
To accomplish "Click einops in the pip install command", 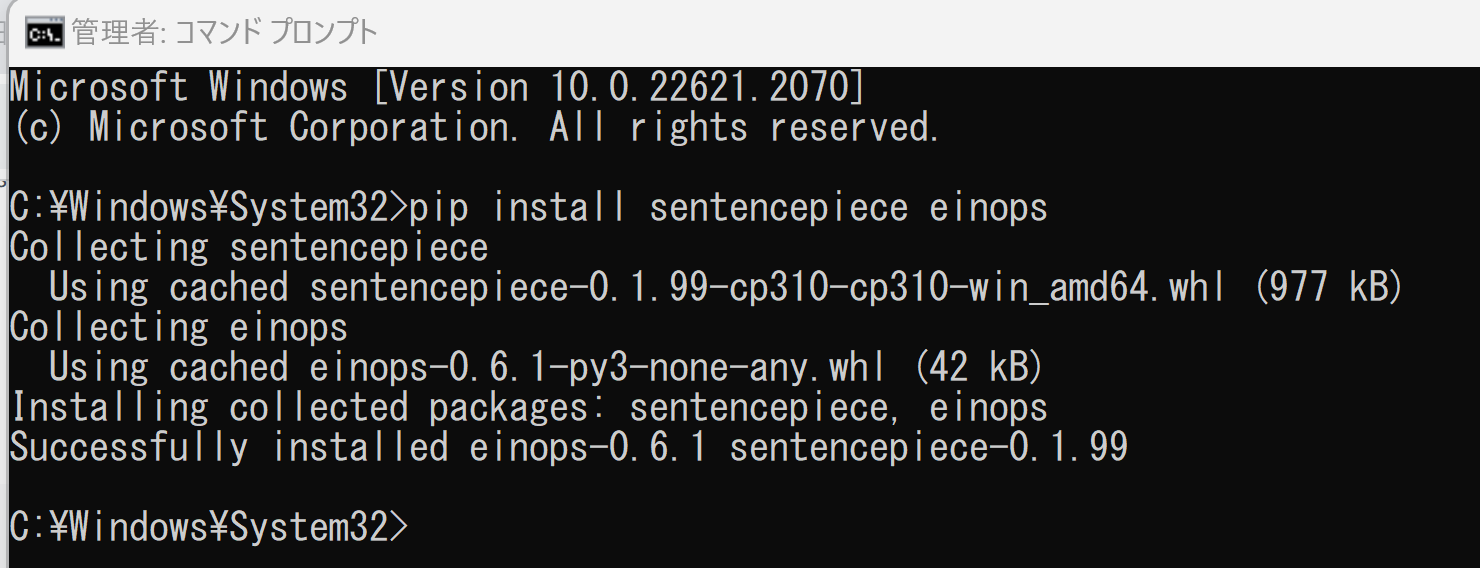I will click(x=989, y=207).
